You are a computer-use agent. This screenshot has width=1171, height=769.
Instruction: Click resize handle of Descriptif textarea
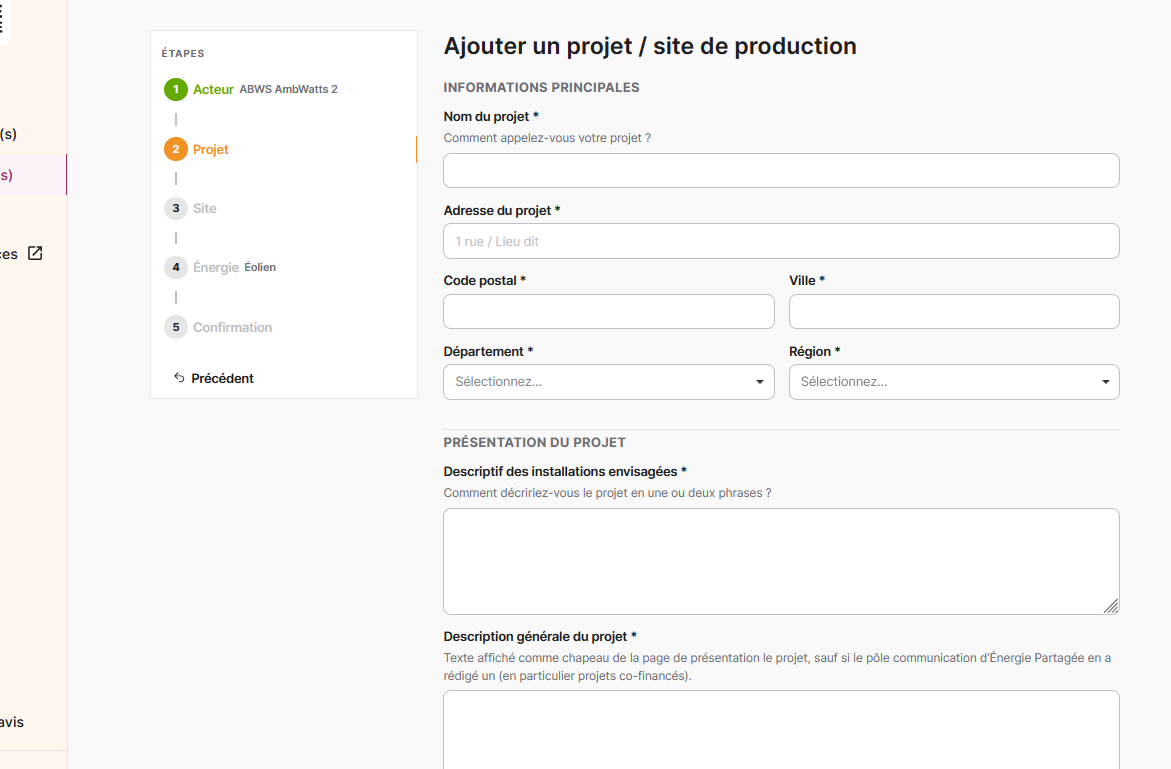click(1111, 606)
